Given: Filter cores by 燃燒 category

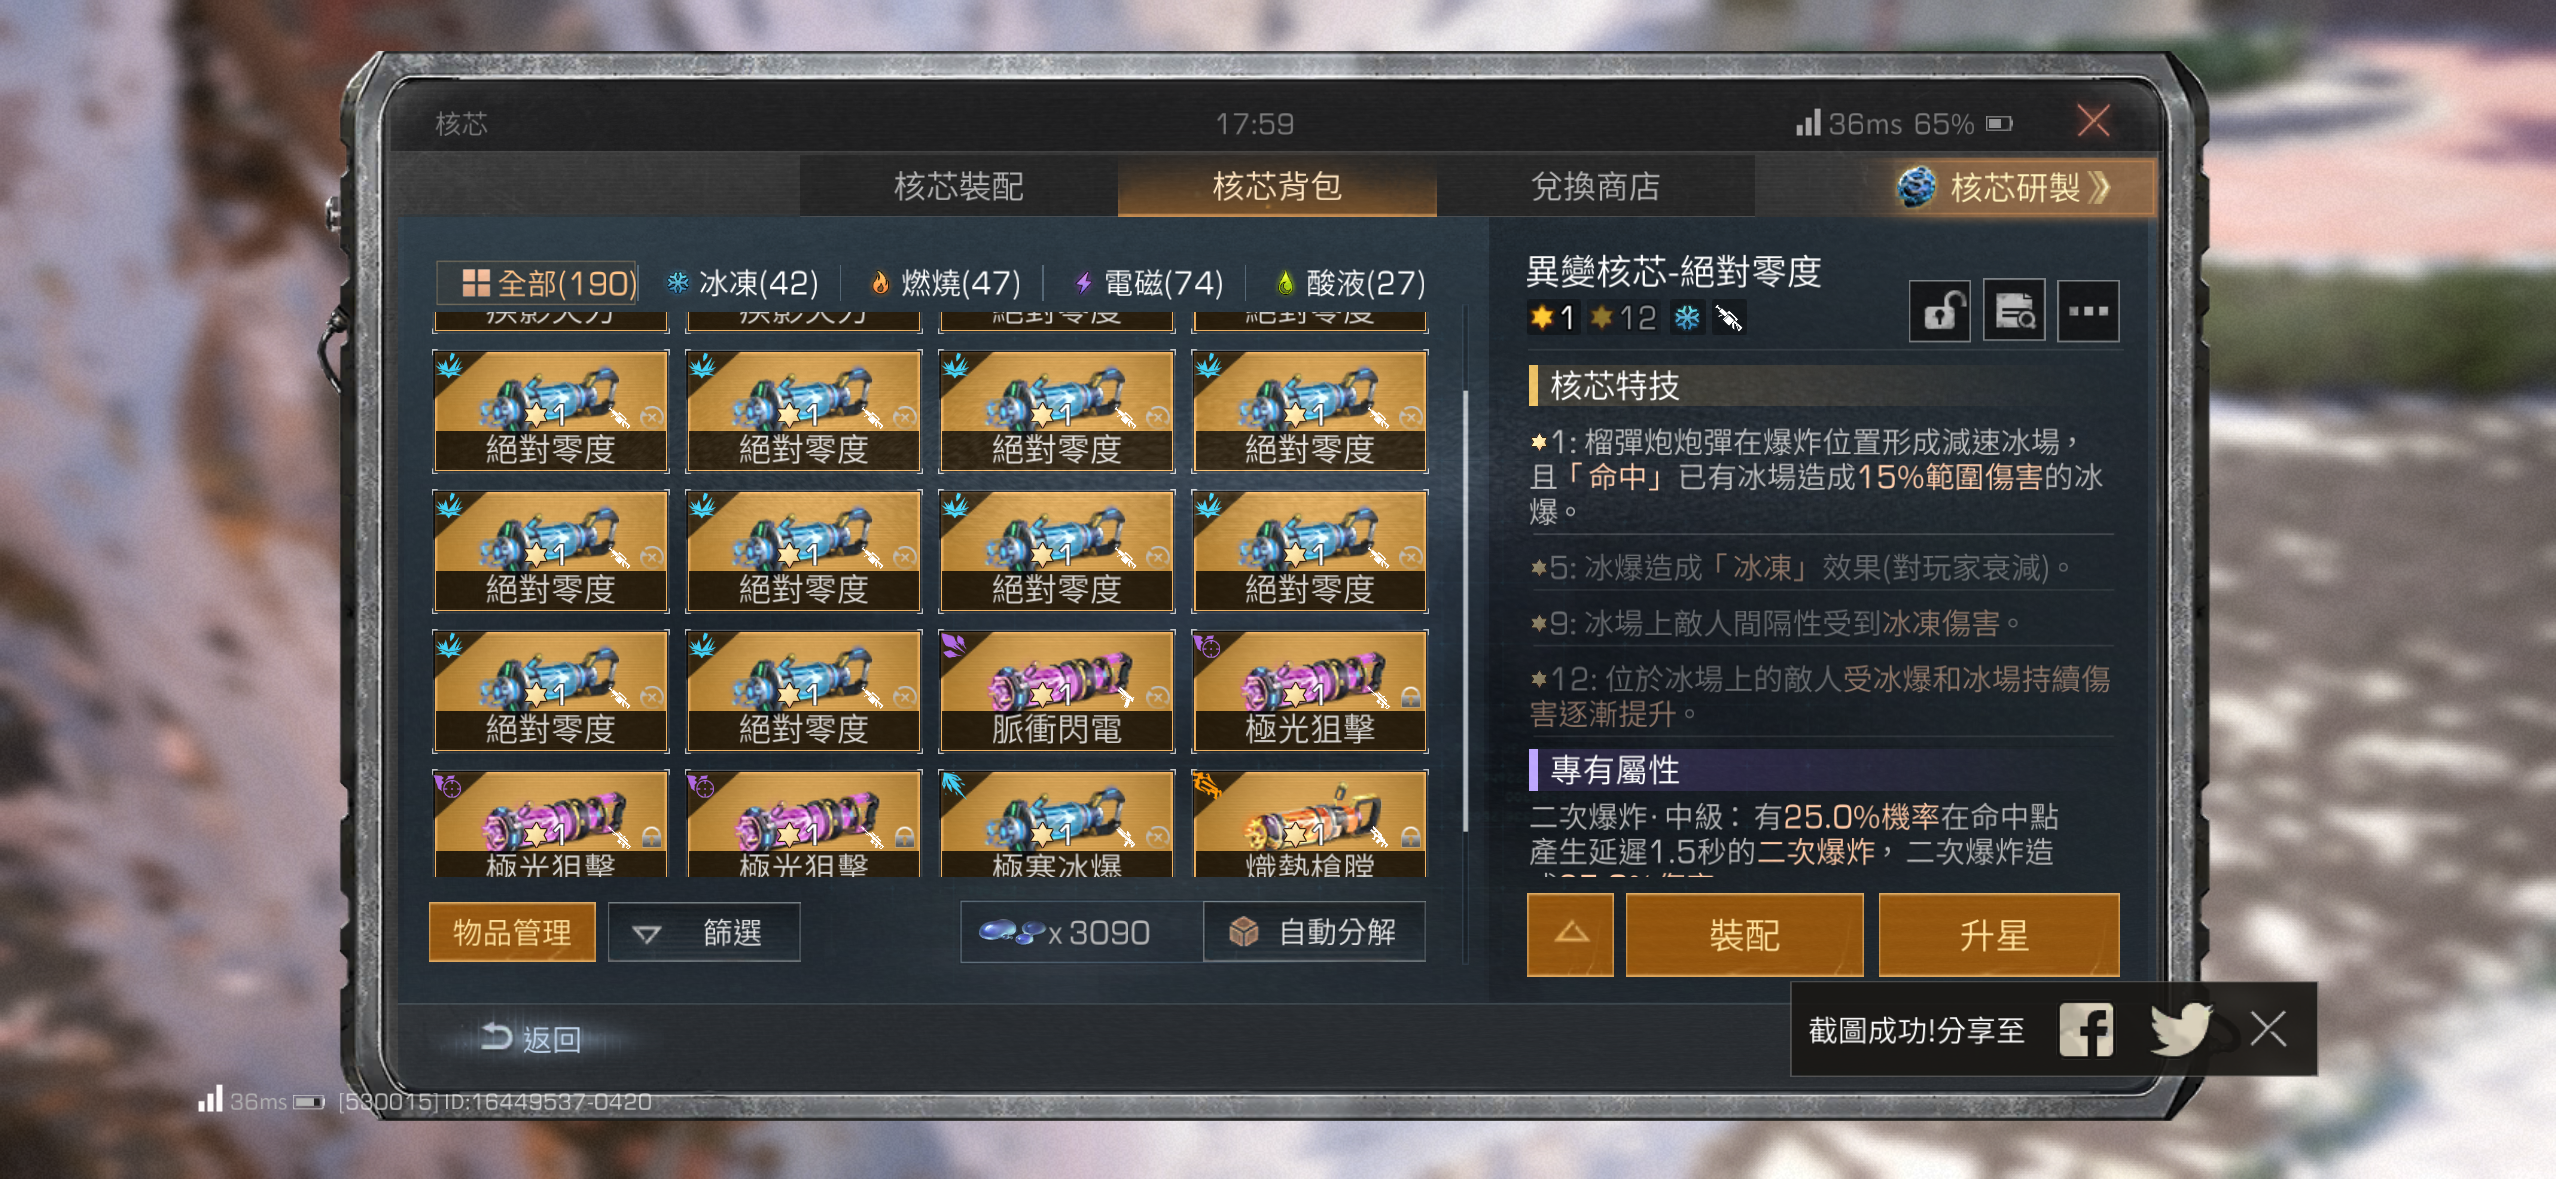Looking at the screenshot, I should click(x=945, y=284).
